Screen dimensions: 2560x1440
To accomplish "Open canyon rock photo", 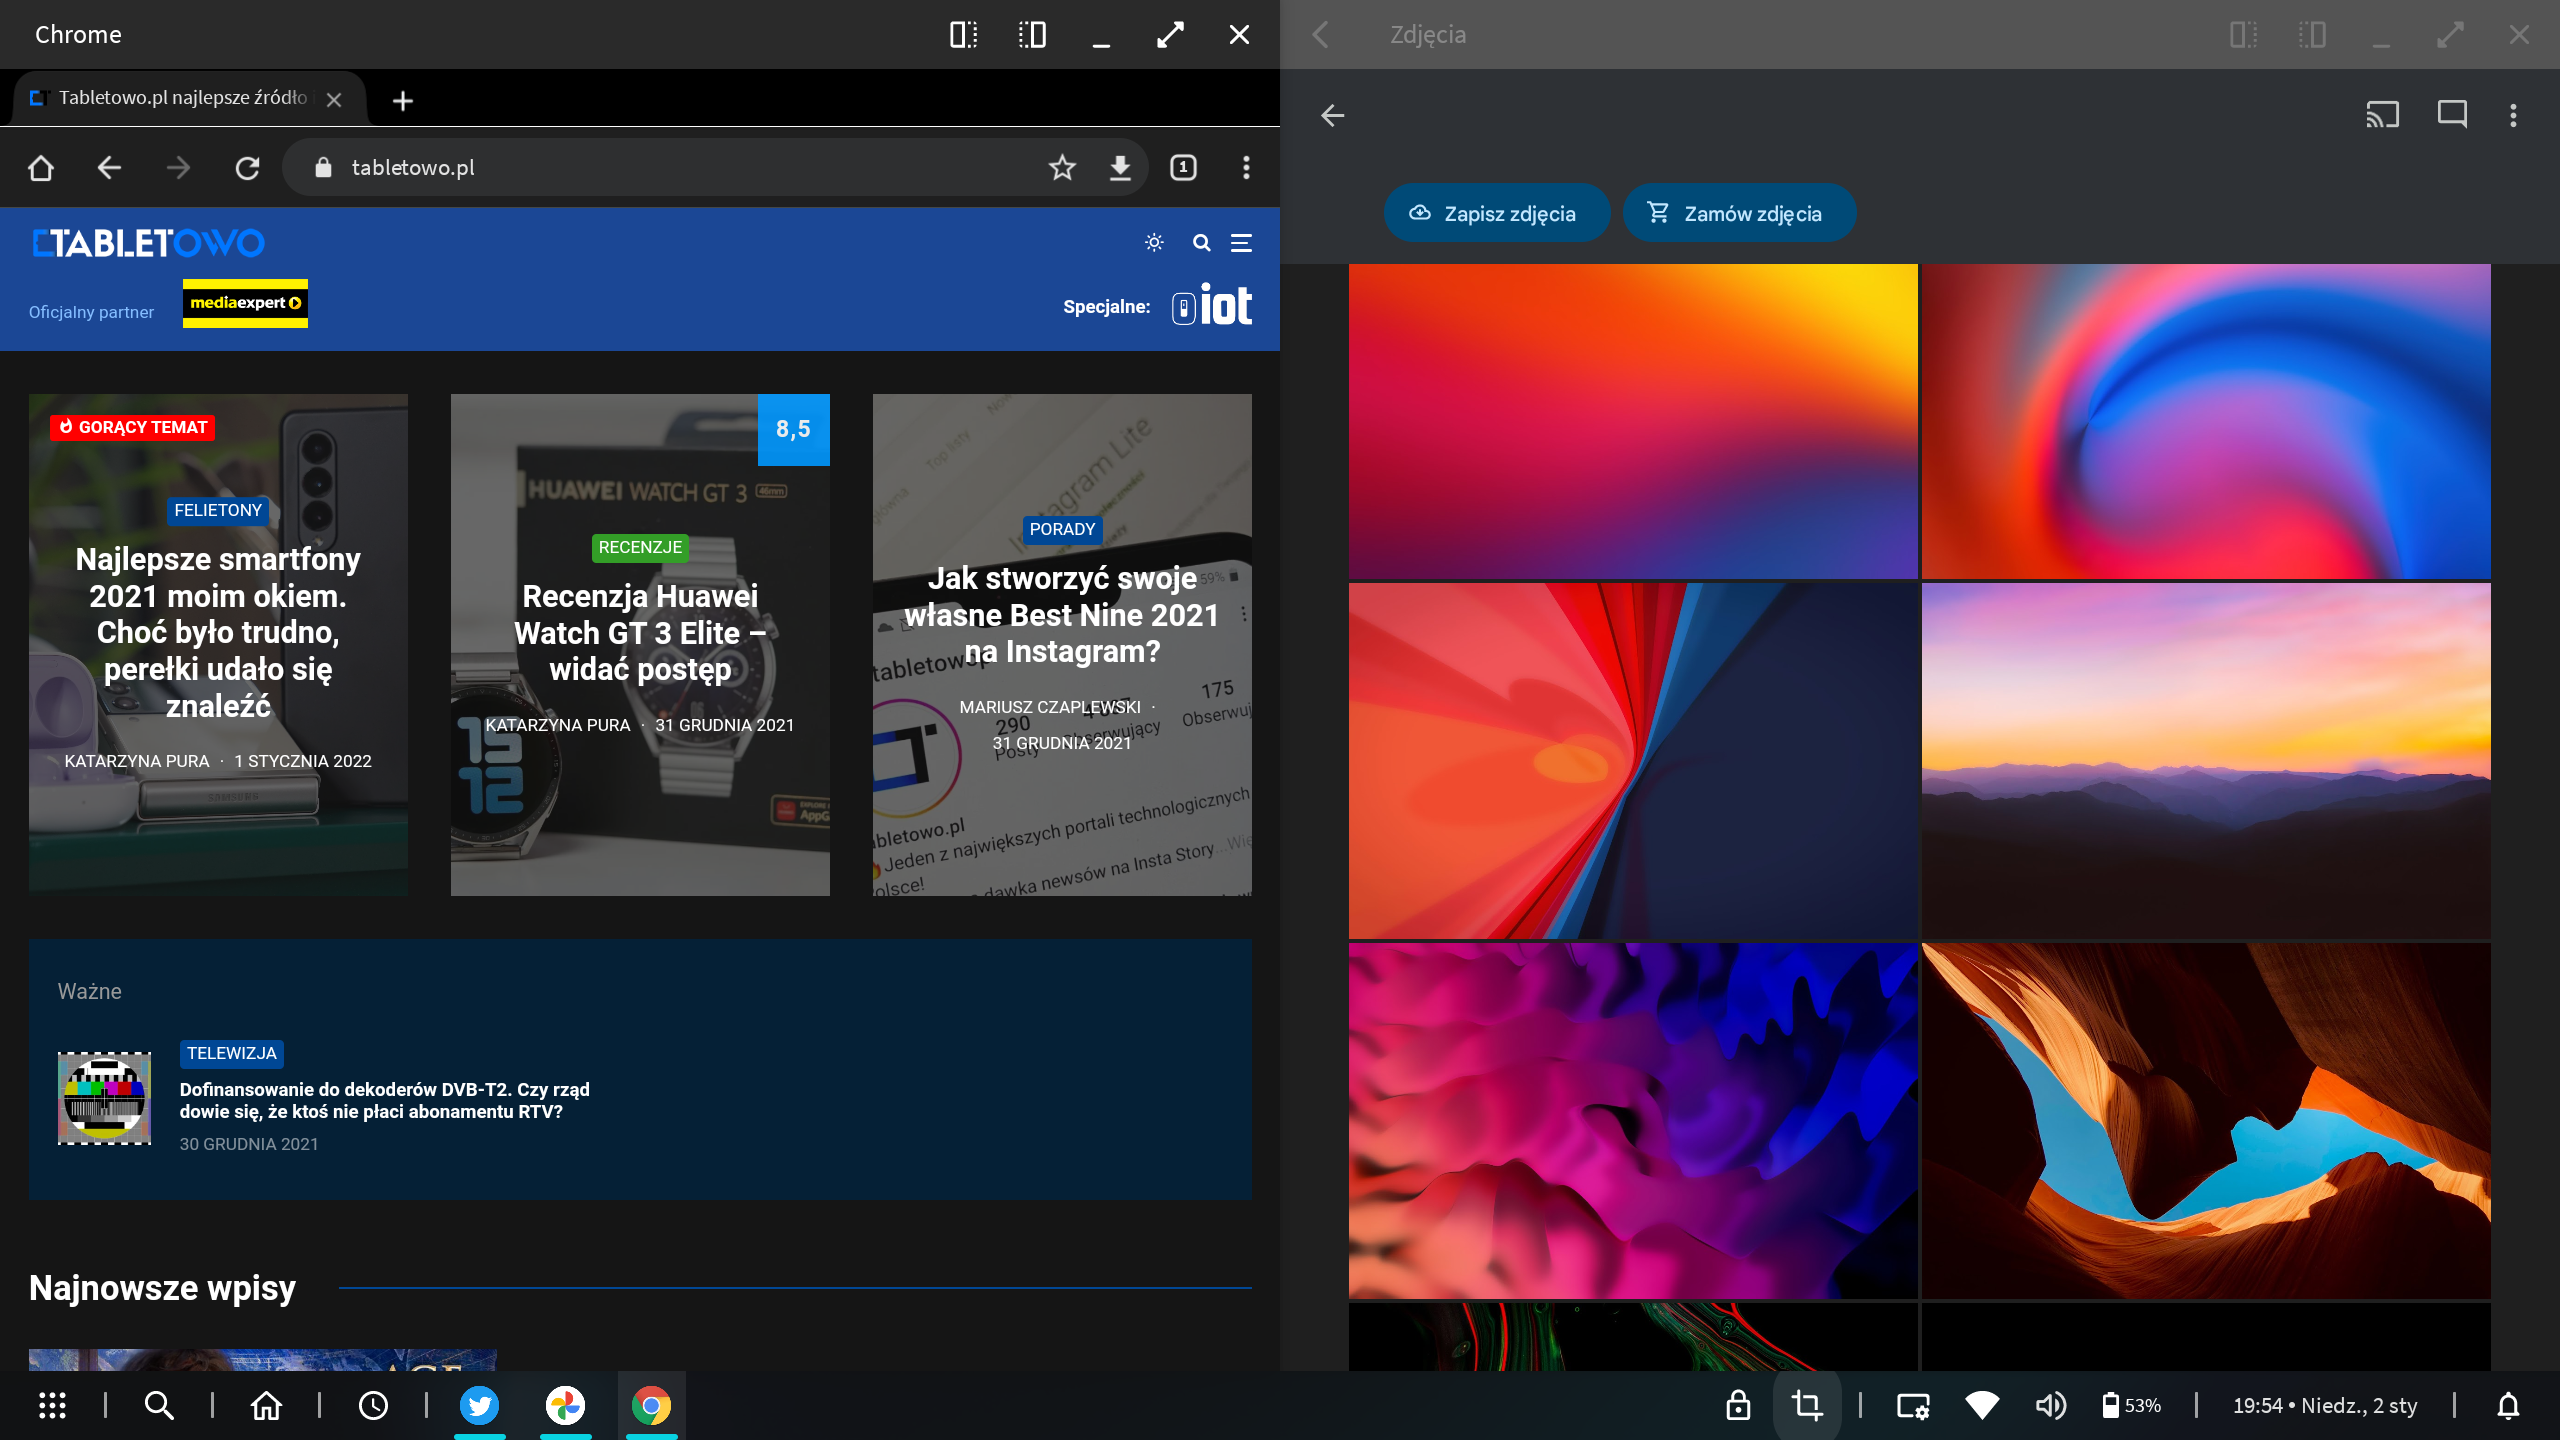I will coord(2206,1121).
